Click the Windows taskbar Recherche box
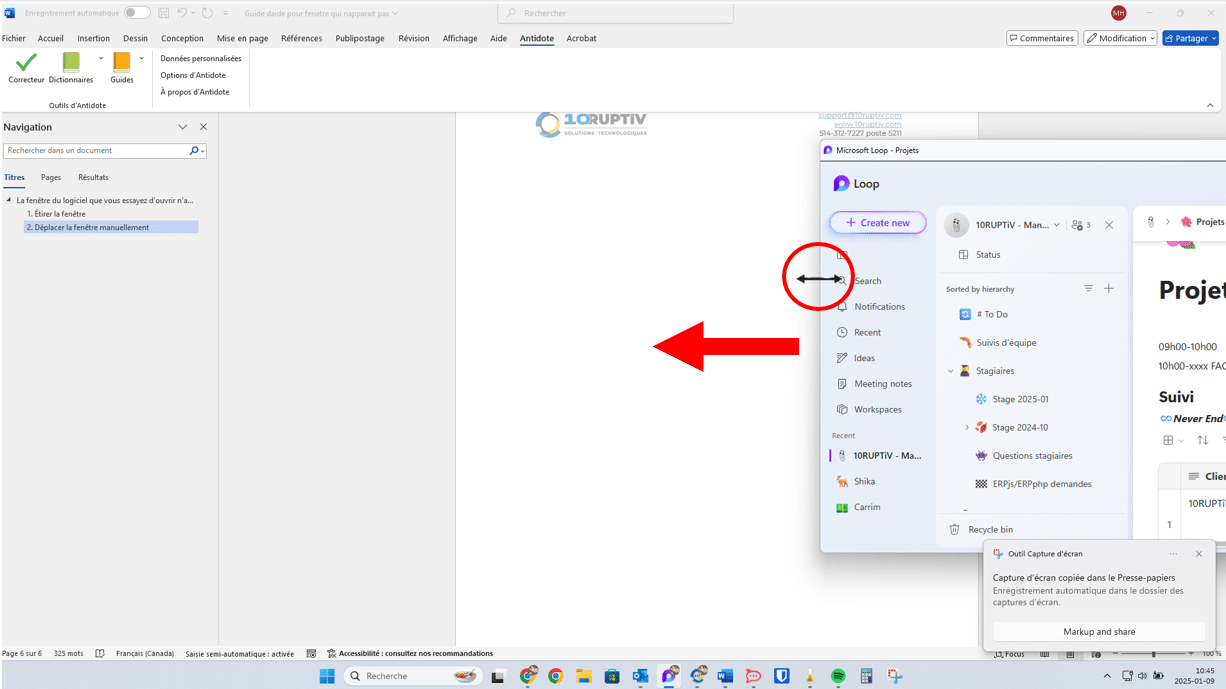 [x=414, y=676]
